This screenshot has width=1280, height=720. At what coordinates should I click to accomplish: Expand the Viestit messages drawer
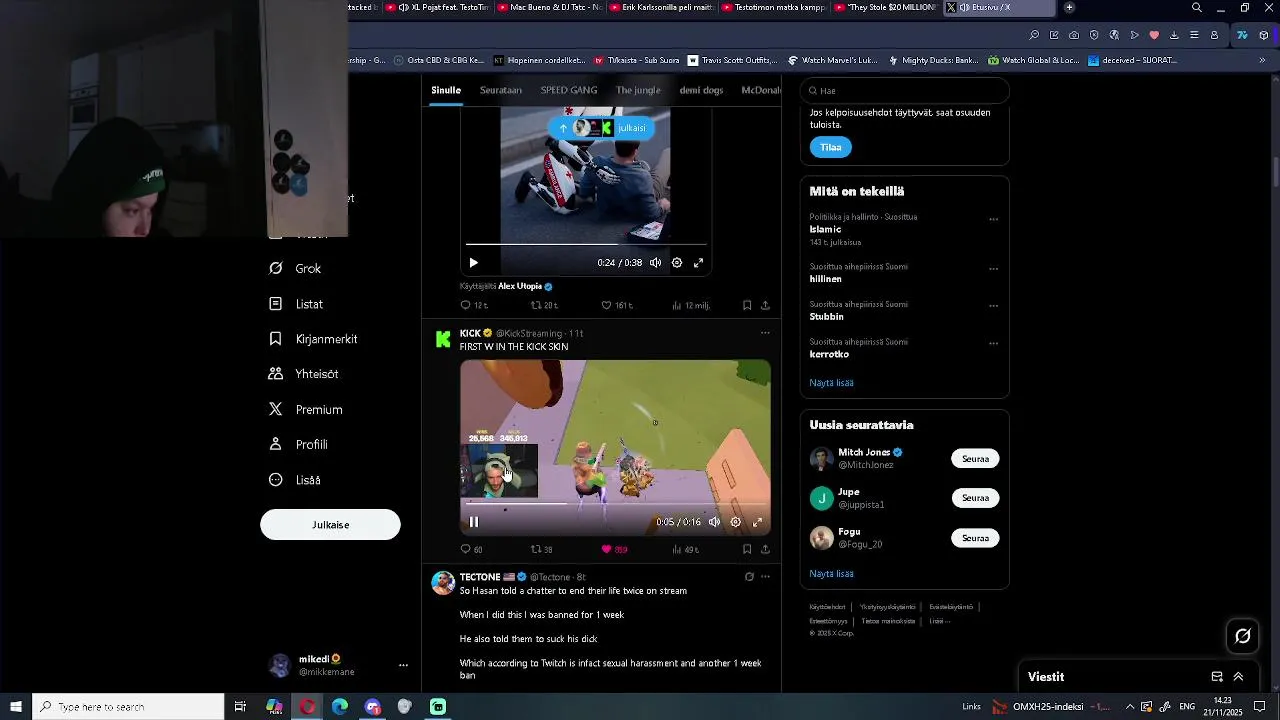coord(1238,677)
